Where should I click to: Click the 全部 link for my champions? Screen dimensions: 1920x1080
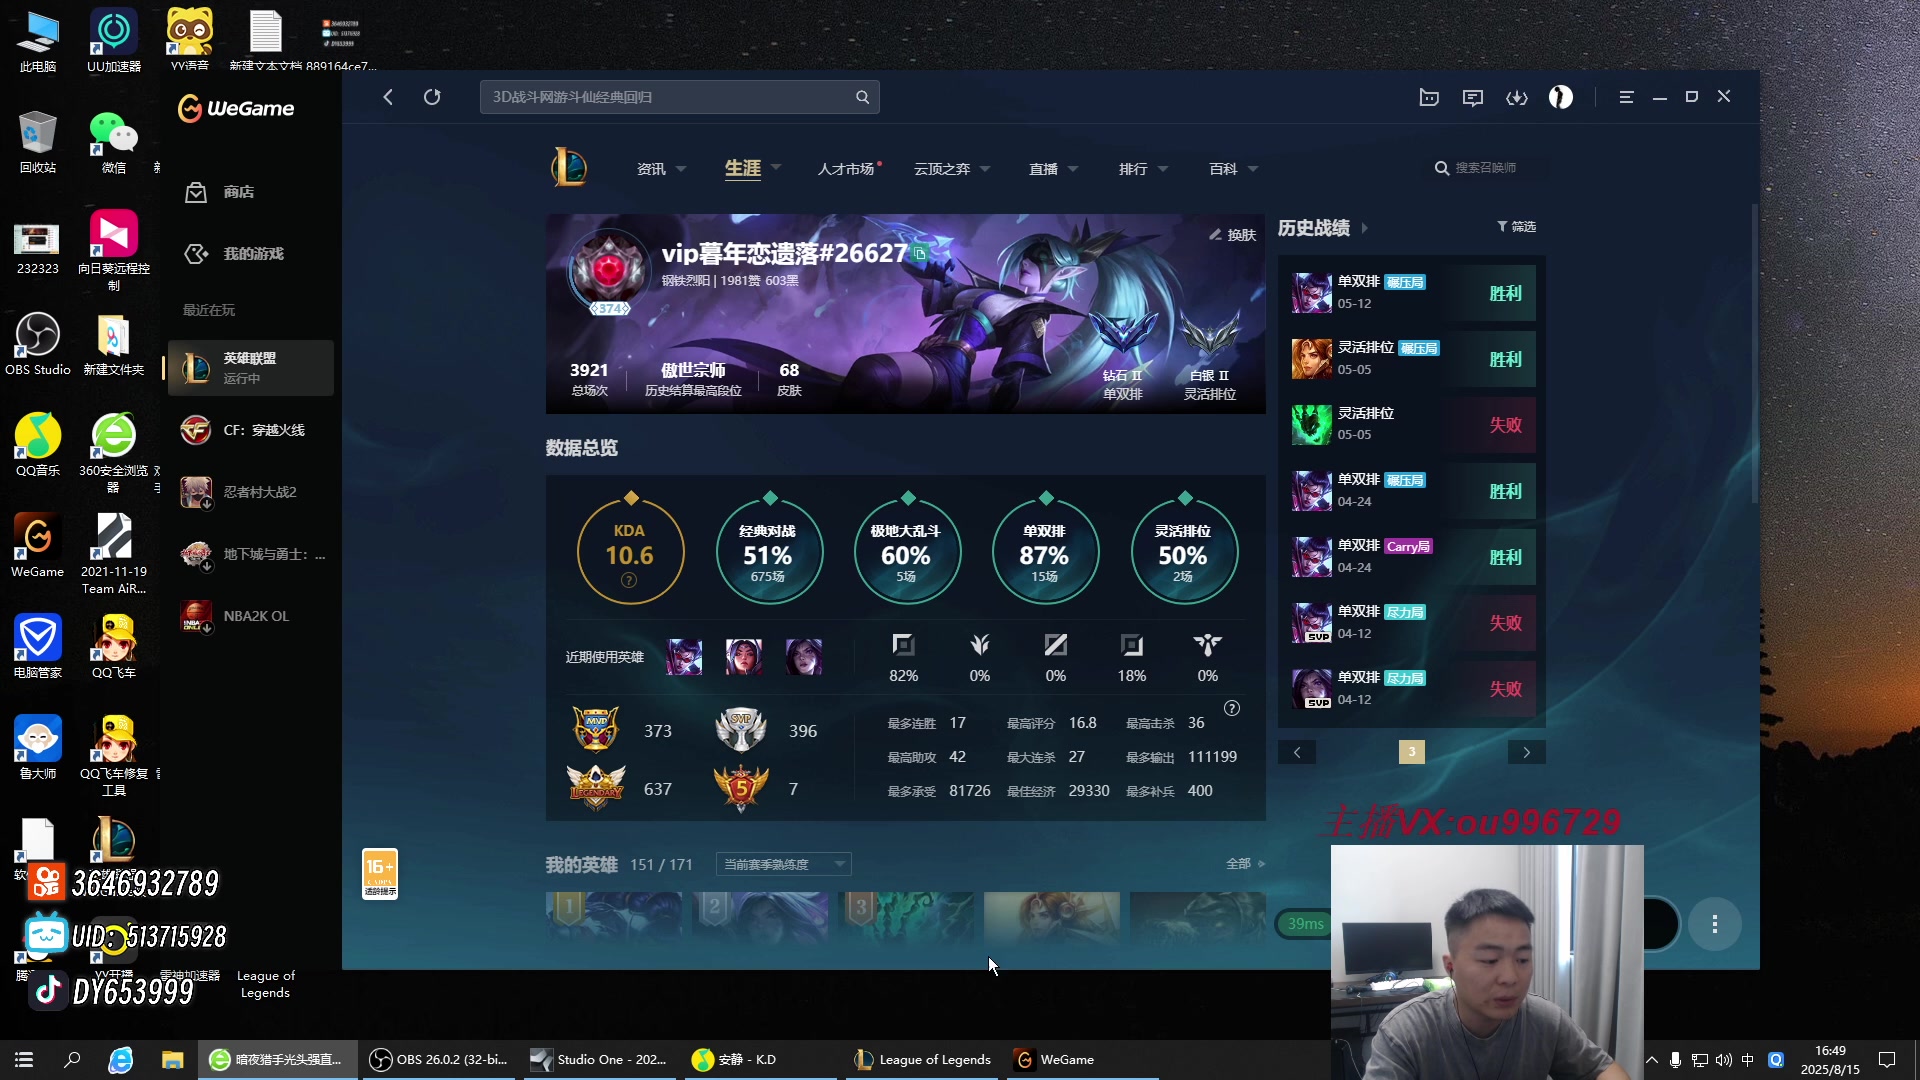coord(1245,864)
